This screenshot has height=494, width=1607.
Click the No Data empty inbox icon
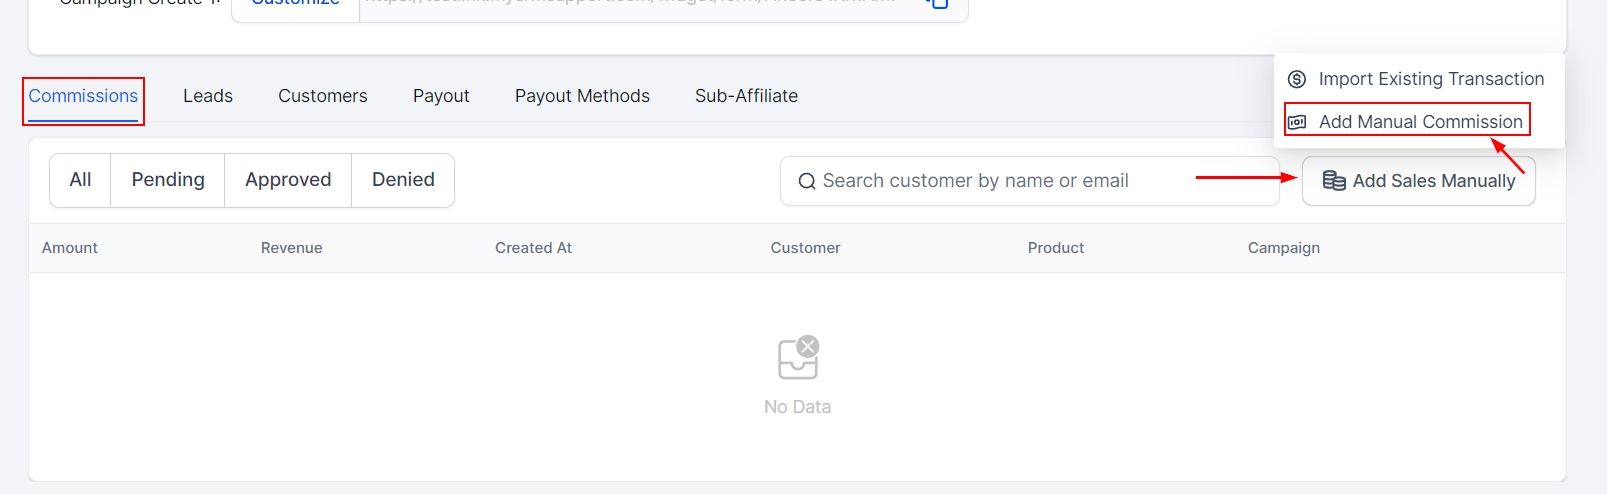tap(798, 358)
